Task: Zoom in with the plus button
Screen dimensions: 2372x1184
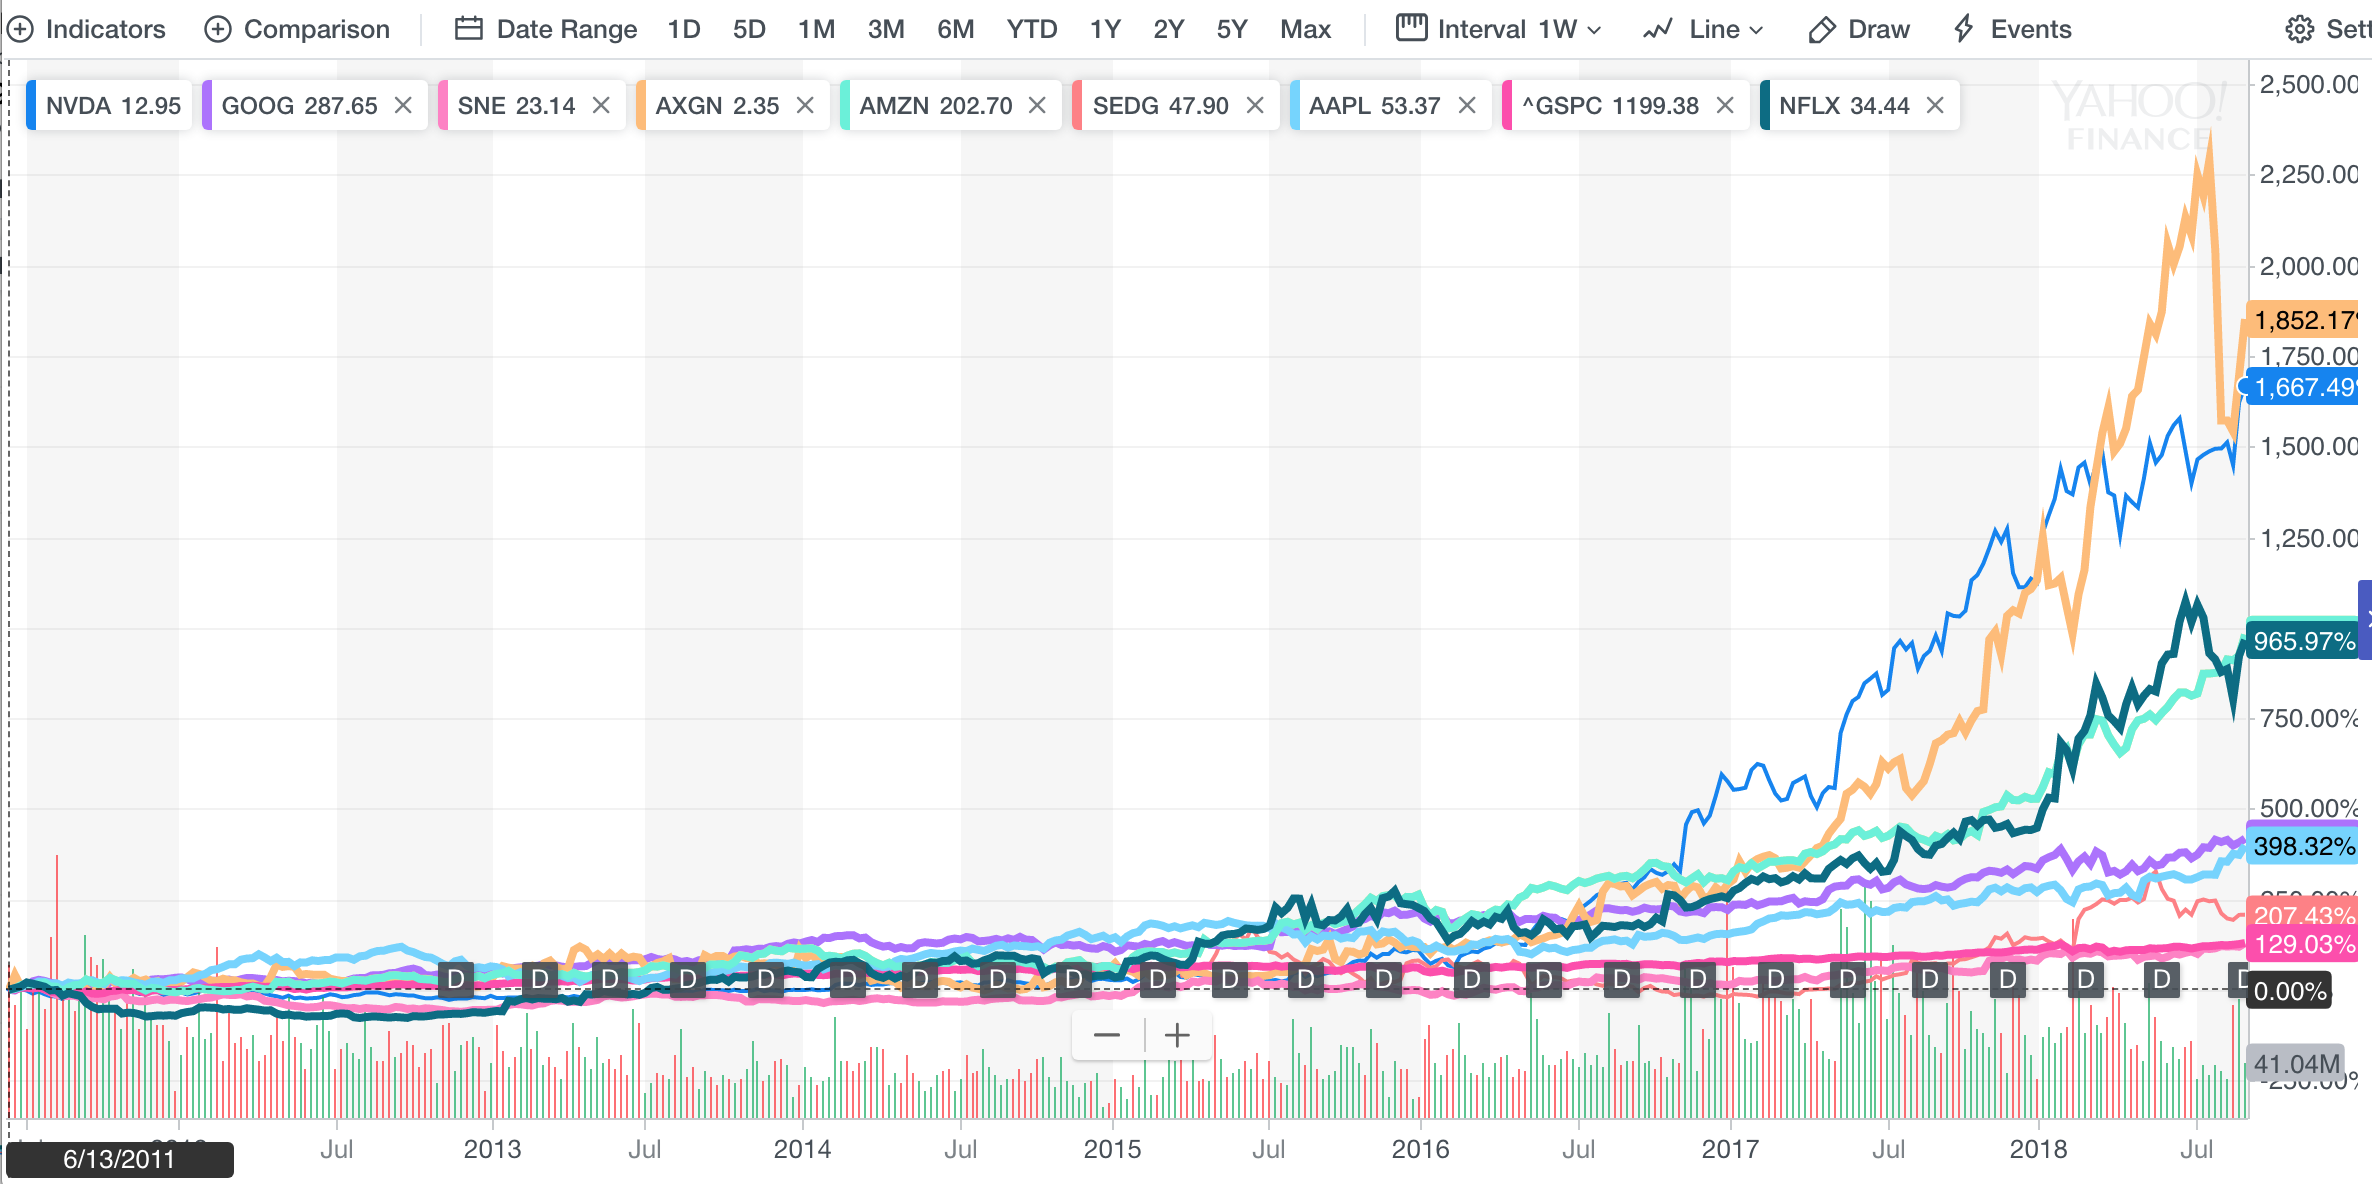Action: 1177,1035
